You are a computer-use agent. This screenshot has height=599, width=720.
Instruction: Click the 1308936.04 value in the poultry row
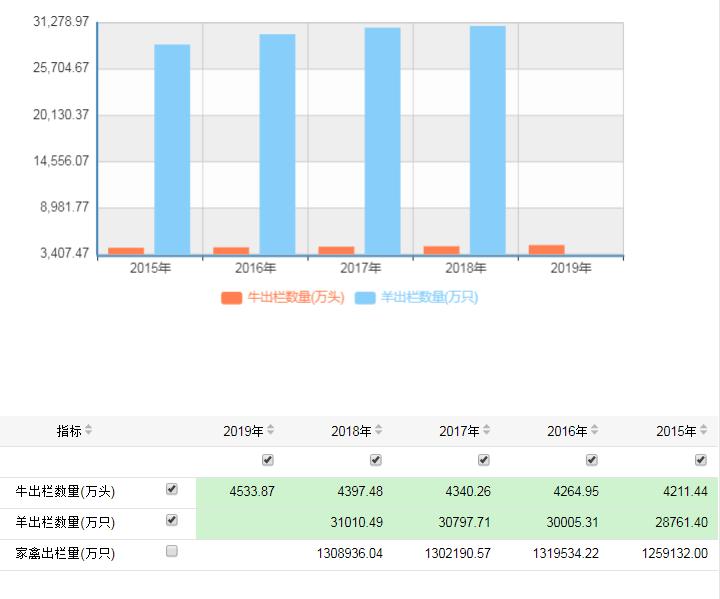click(349, 553)
